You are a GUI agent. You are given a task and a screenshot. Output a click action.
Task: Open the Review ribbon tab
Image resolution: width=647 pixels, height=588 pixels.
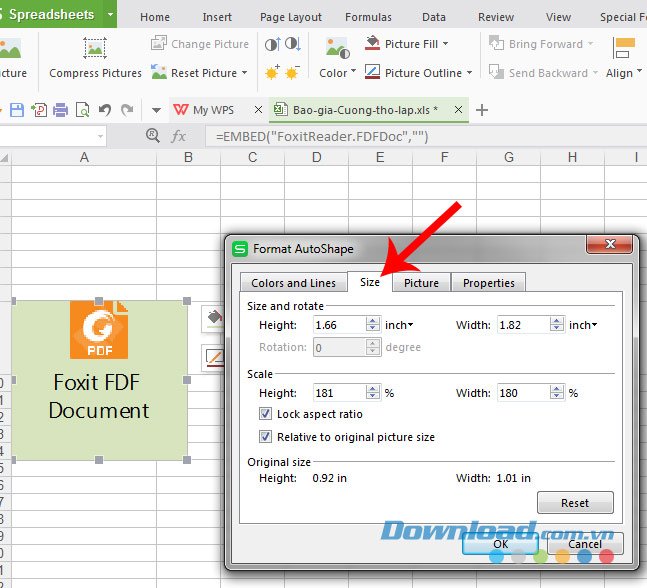[496, 17]
